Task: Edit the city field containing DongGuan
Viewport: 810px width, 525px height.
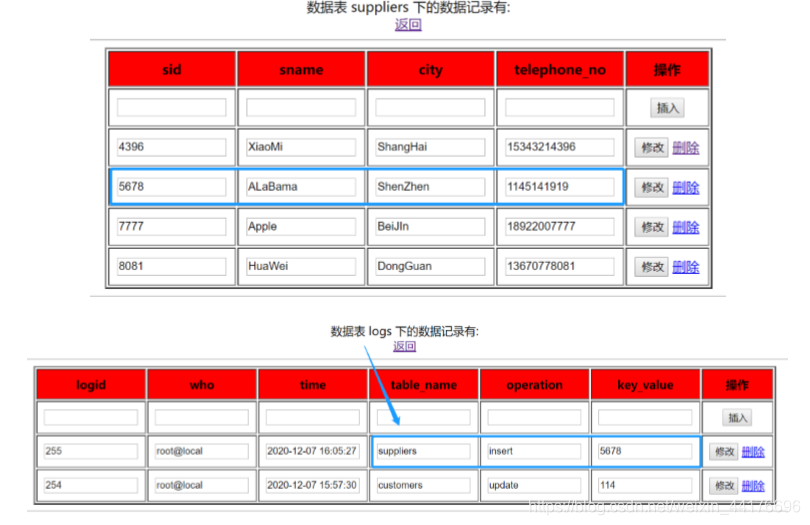Action: click(430, 266)
